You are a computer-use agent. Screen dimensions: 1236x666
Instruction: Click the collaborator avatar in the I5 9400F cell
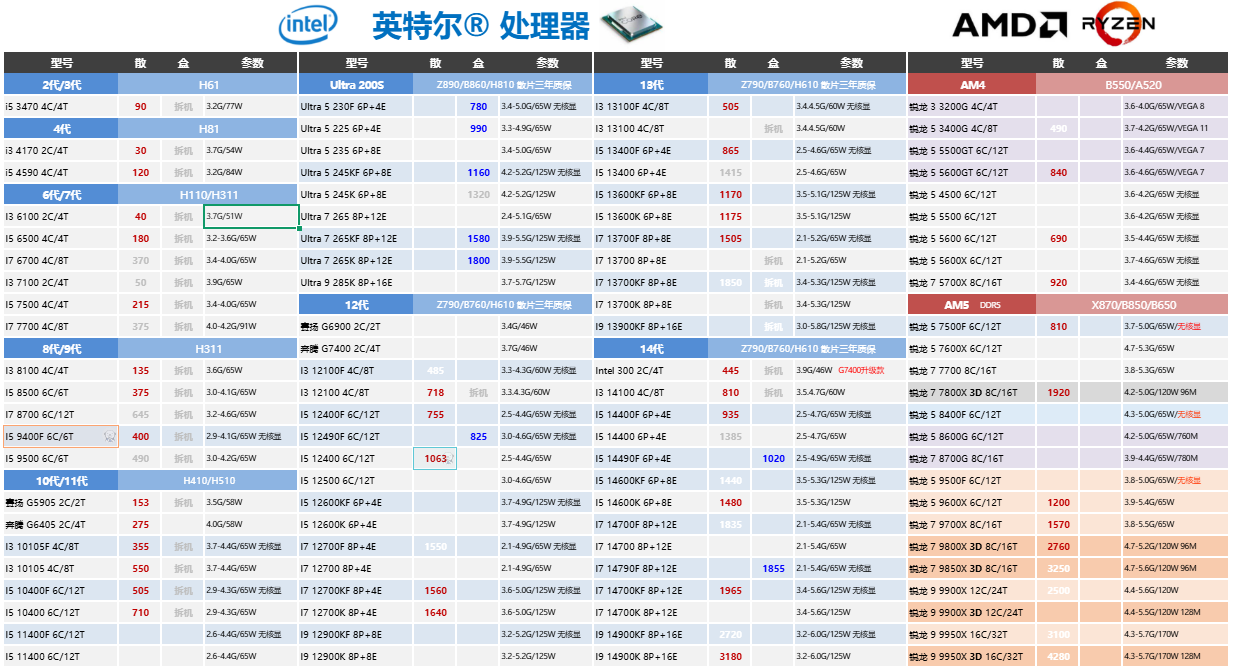click(108, 437)
